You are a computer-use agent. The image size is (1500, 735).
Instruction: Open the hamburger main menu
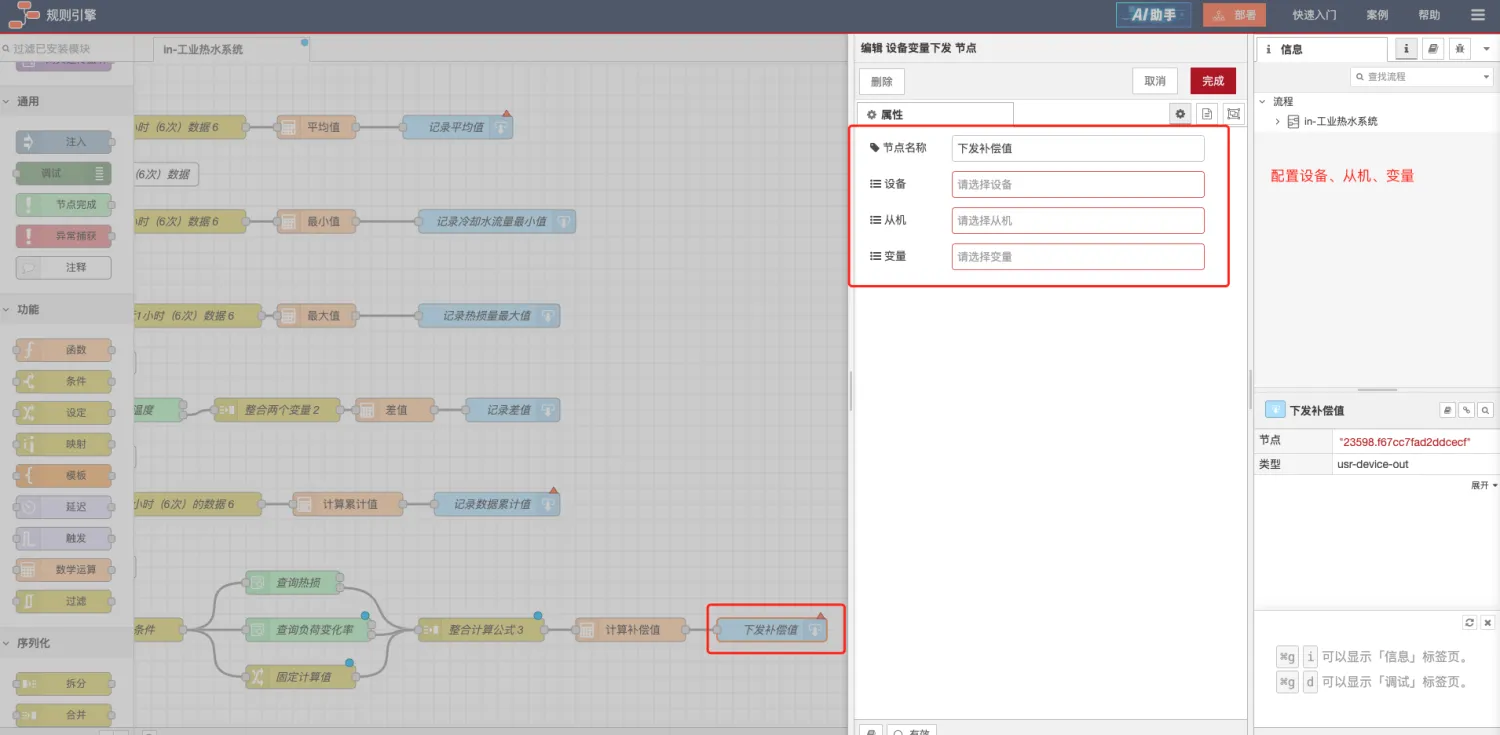point(1477,15)
